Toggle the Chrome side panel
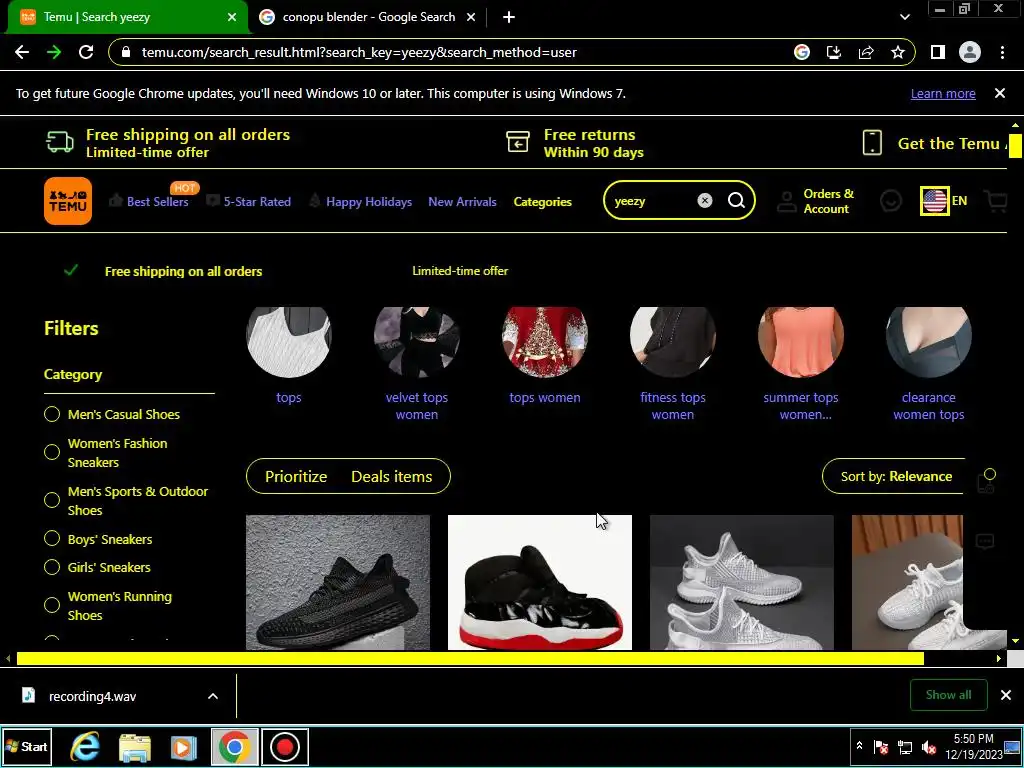1024x768 pixels. (938, 52)
